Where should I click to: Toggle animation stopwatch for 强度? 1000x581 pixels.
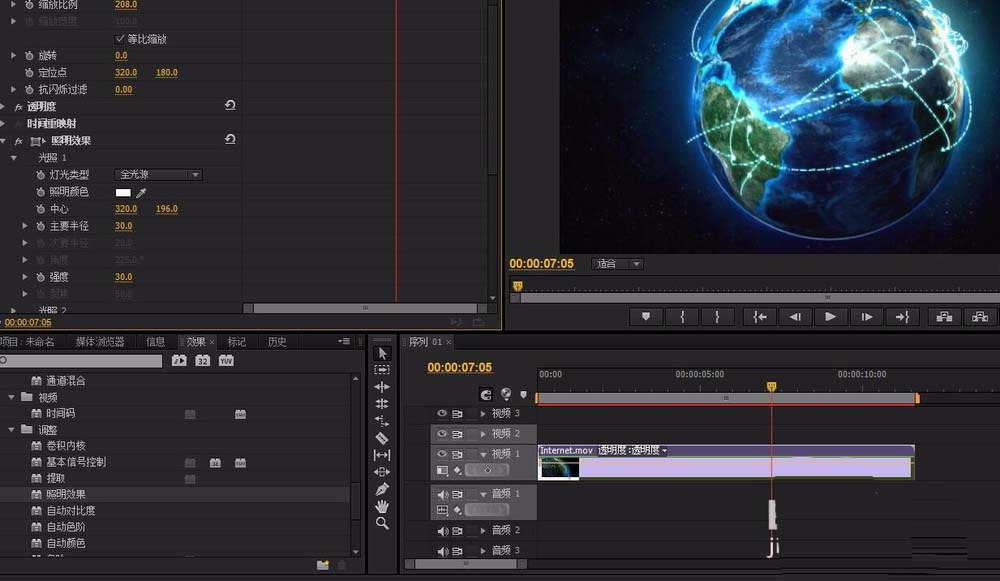coord(40,277)
